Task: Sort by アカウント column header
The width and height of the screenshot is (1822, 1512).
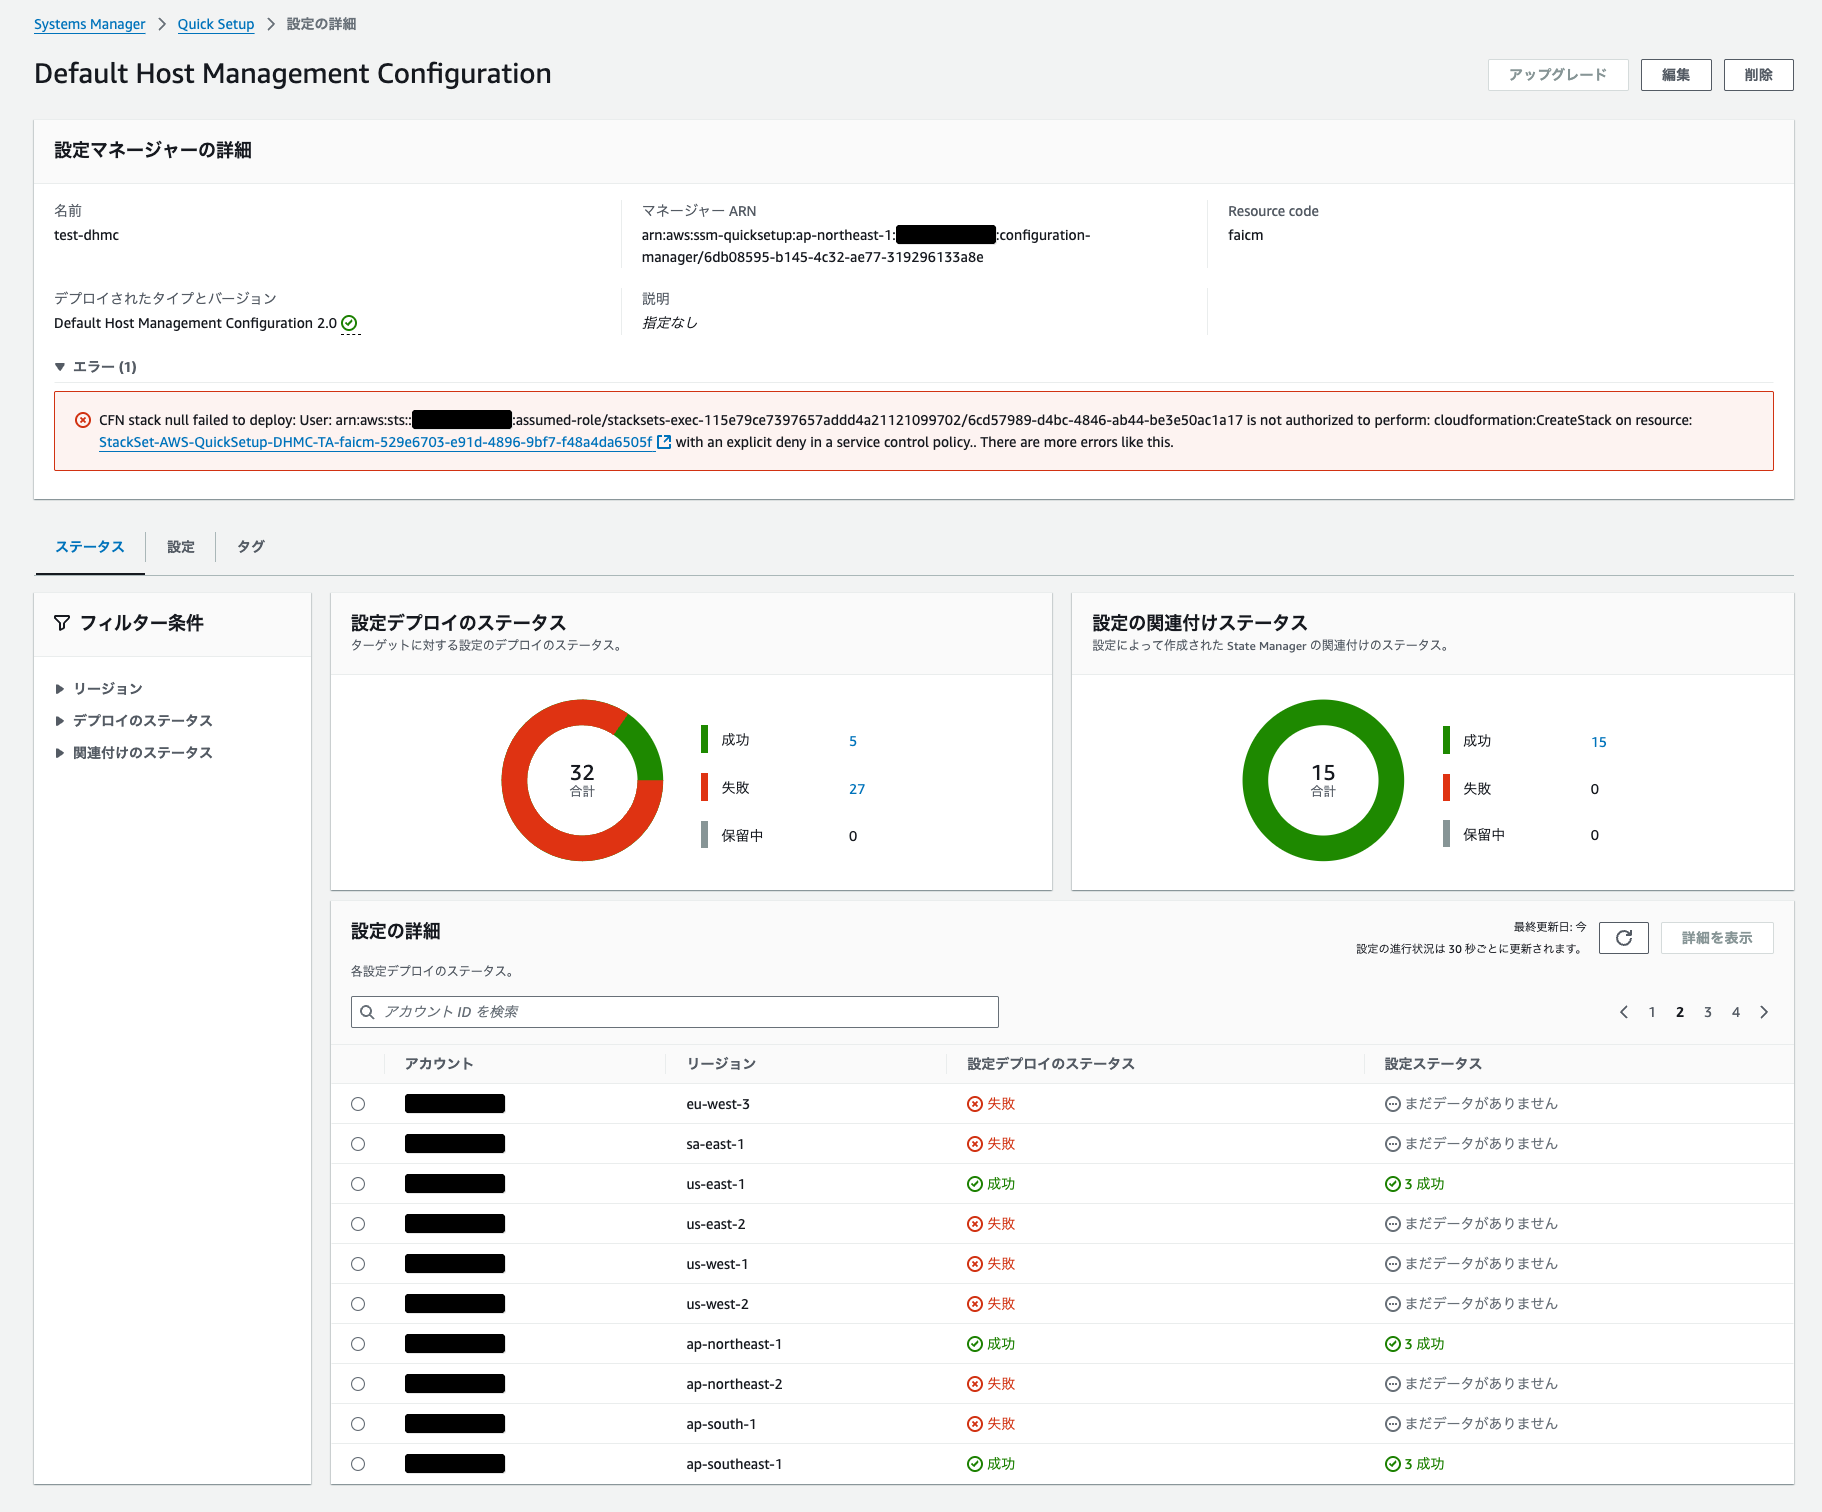Action: [x=439, y=1064]
